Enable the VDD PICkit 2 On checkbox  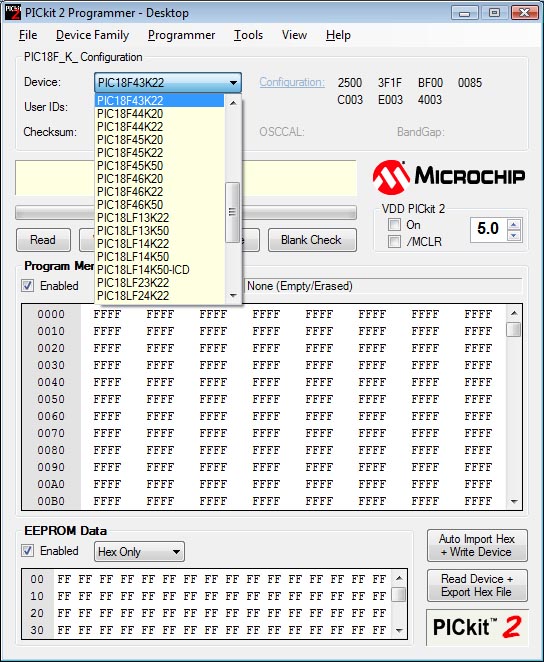[394, 225]
